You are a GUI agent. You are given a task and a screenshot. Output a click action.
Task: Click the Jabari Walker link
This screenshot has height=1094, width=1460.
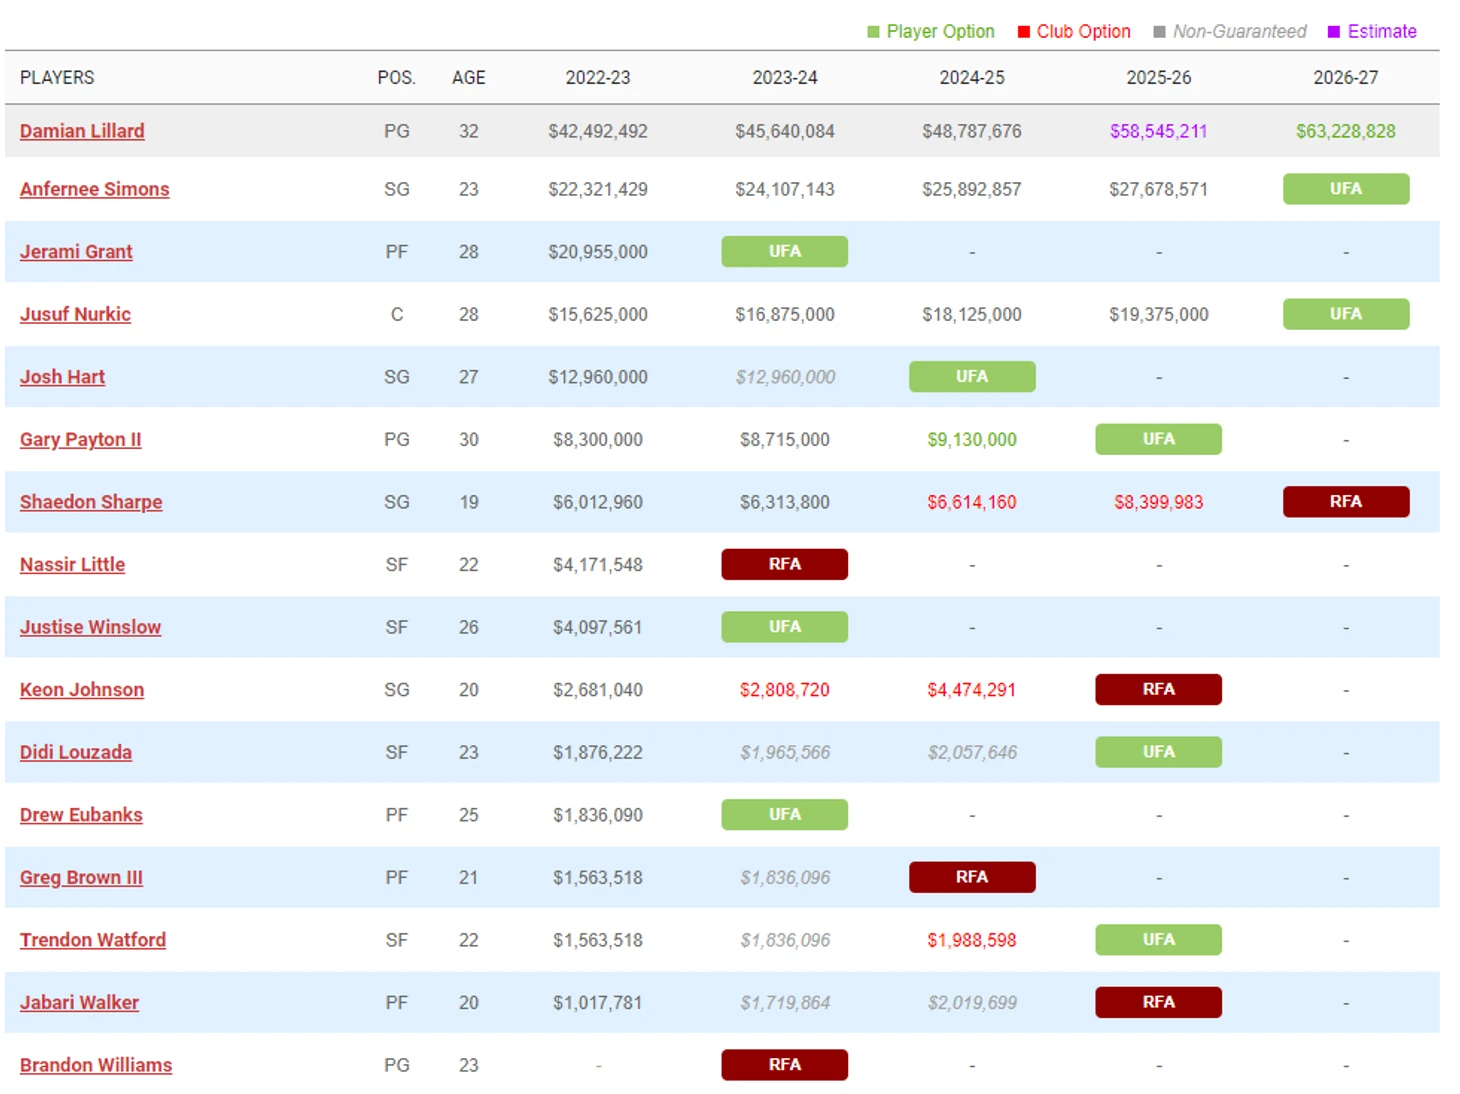coord(79,1002)
